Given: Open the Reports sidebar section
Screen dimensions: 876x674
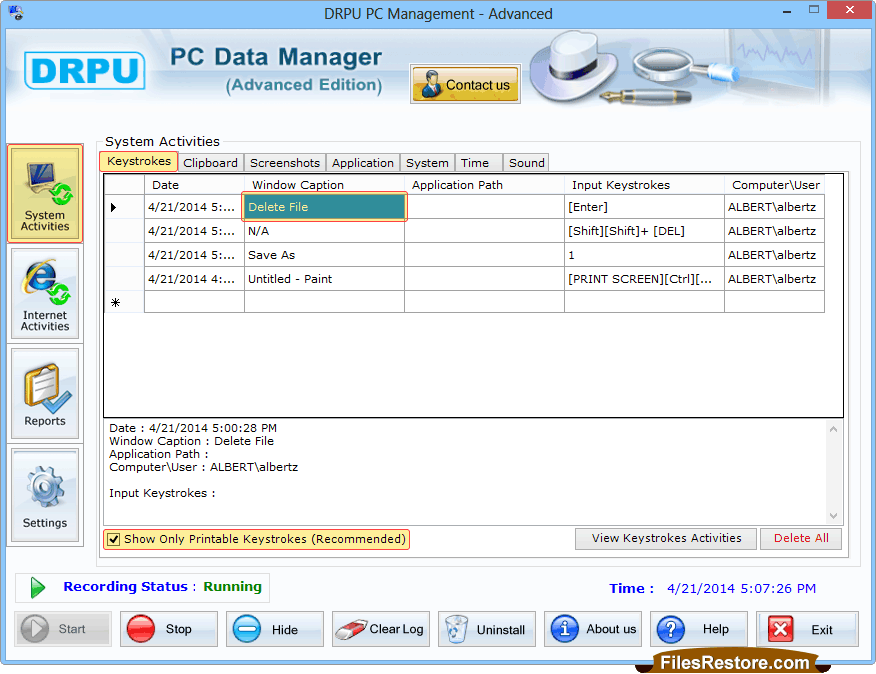Looking at the screenshot, I should (x=45, y=393).
